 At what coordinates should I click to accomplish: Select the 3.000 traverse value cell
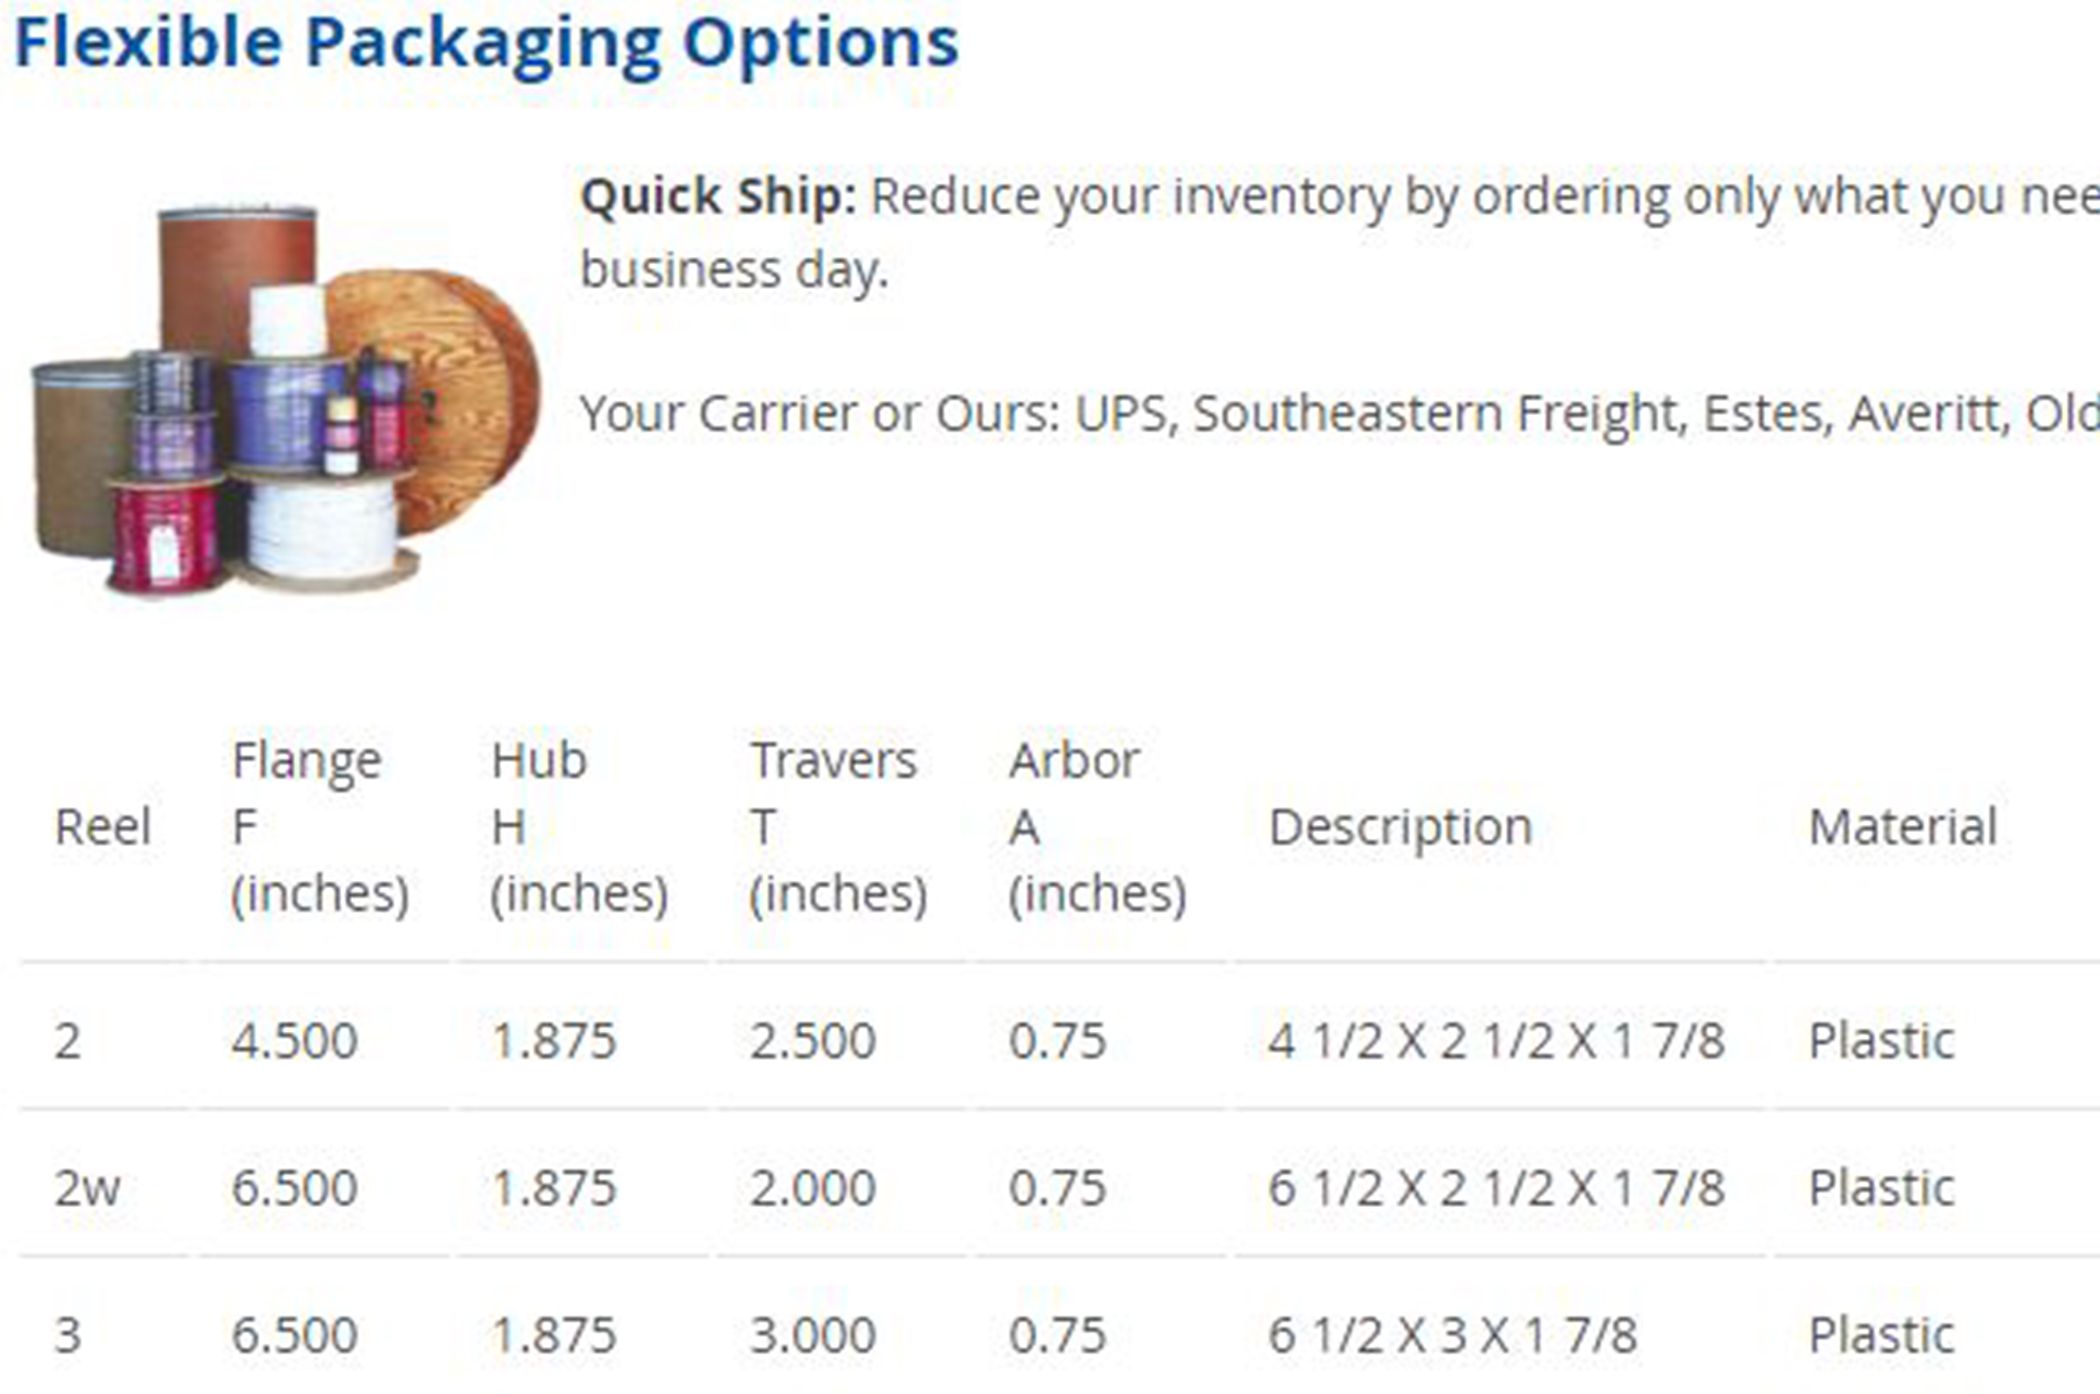click(813, 1335)
